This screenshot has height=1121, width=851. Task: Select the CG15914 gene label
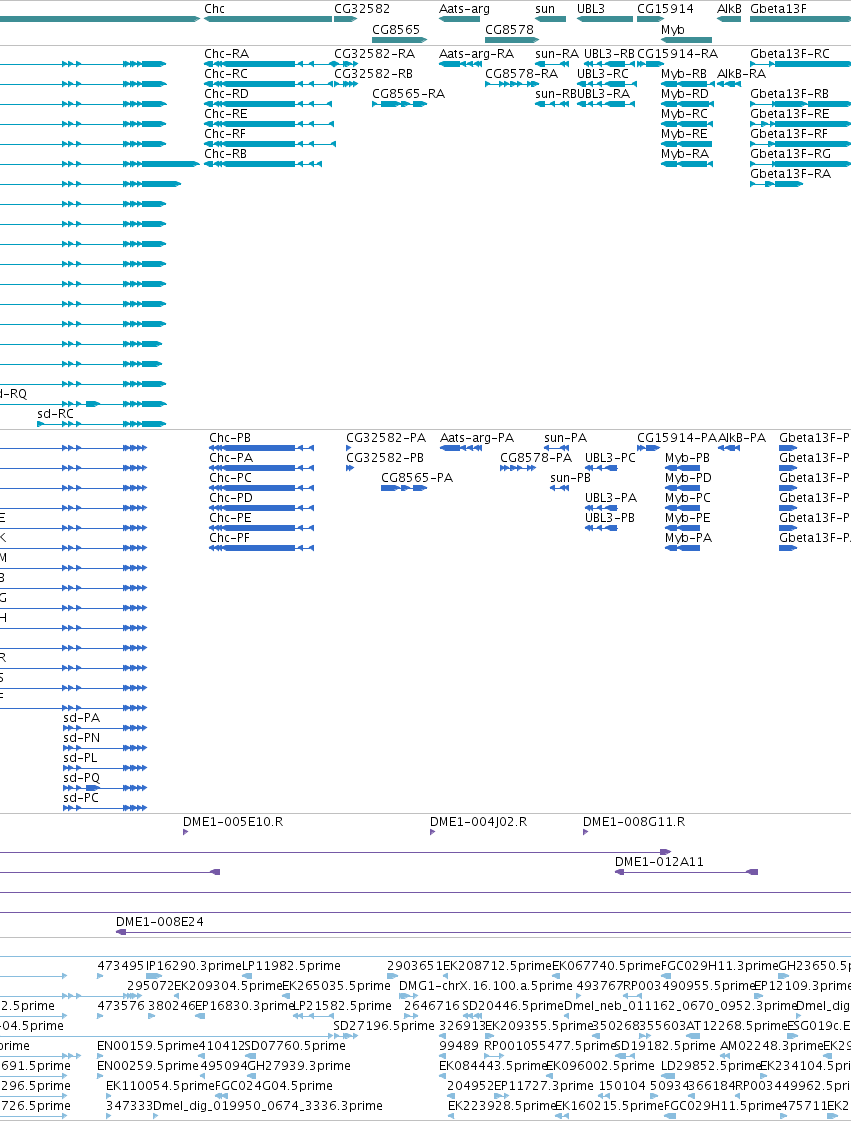665,9
